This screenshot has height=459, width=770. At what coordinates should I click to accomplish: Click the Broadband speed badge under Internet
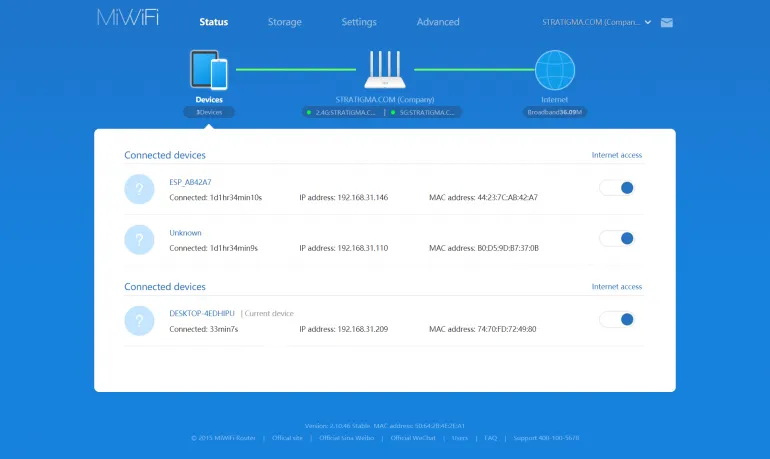click(x=555, y=113)
